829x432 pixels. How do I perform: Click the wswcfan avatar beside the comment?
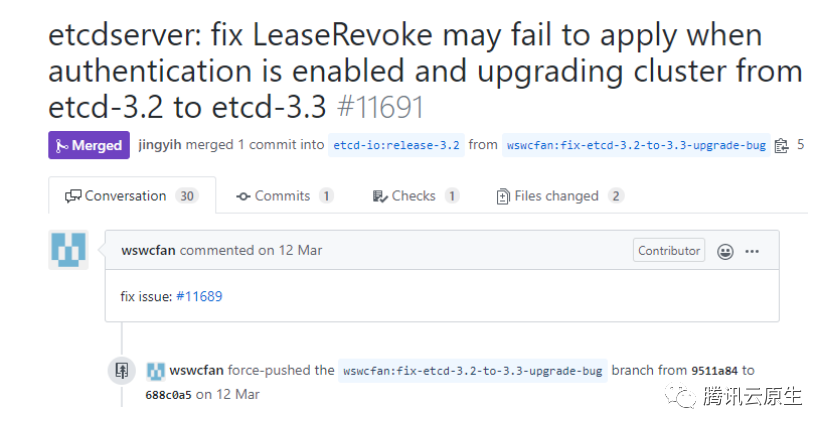pos(68,249)
